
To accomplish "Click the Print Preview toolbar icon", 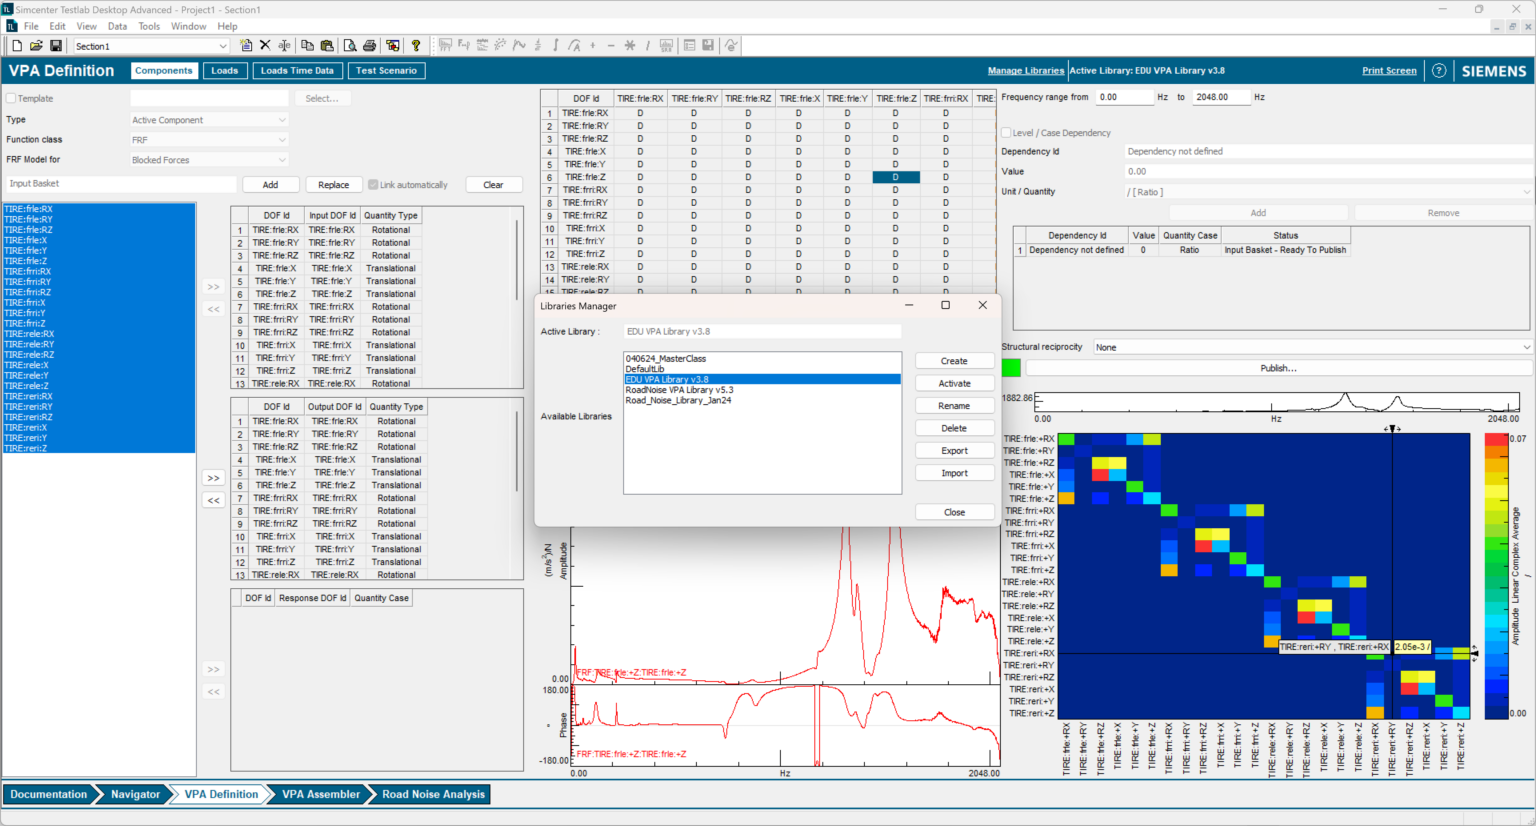I will 351,45.
